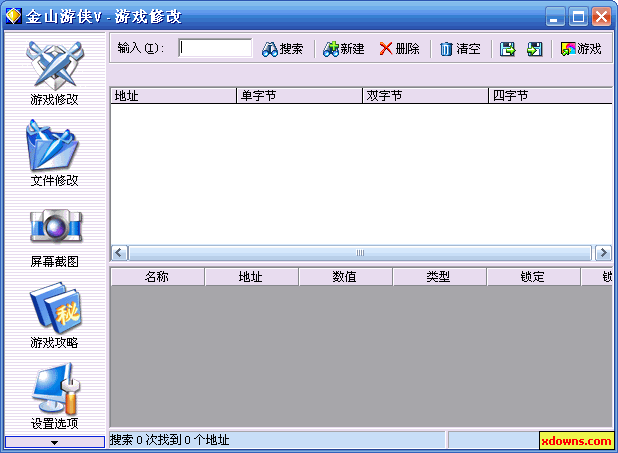Click the 类型 column header
The height and width of the screenshot is (453, 618).
[439, 277]
